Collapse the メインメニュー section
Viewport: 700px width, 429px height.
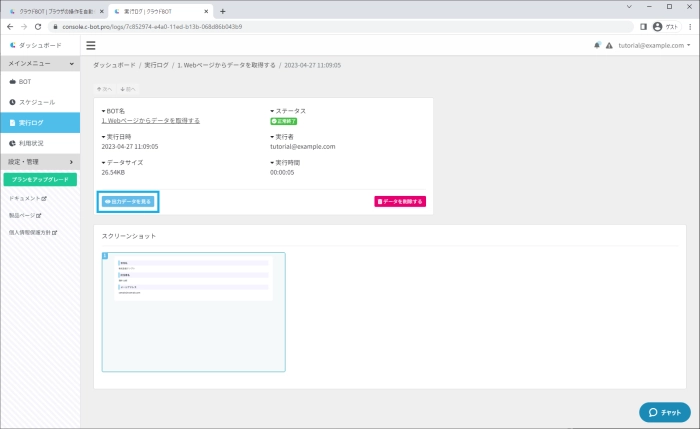40,63
